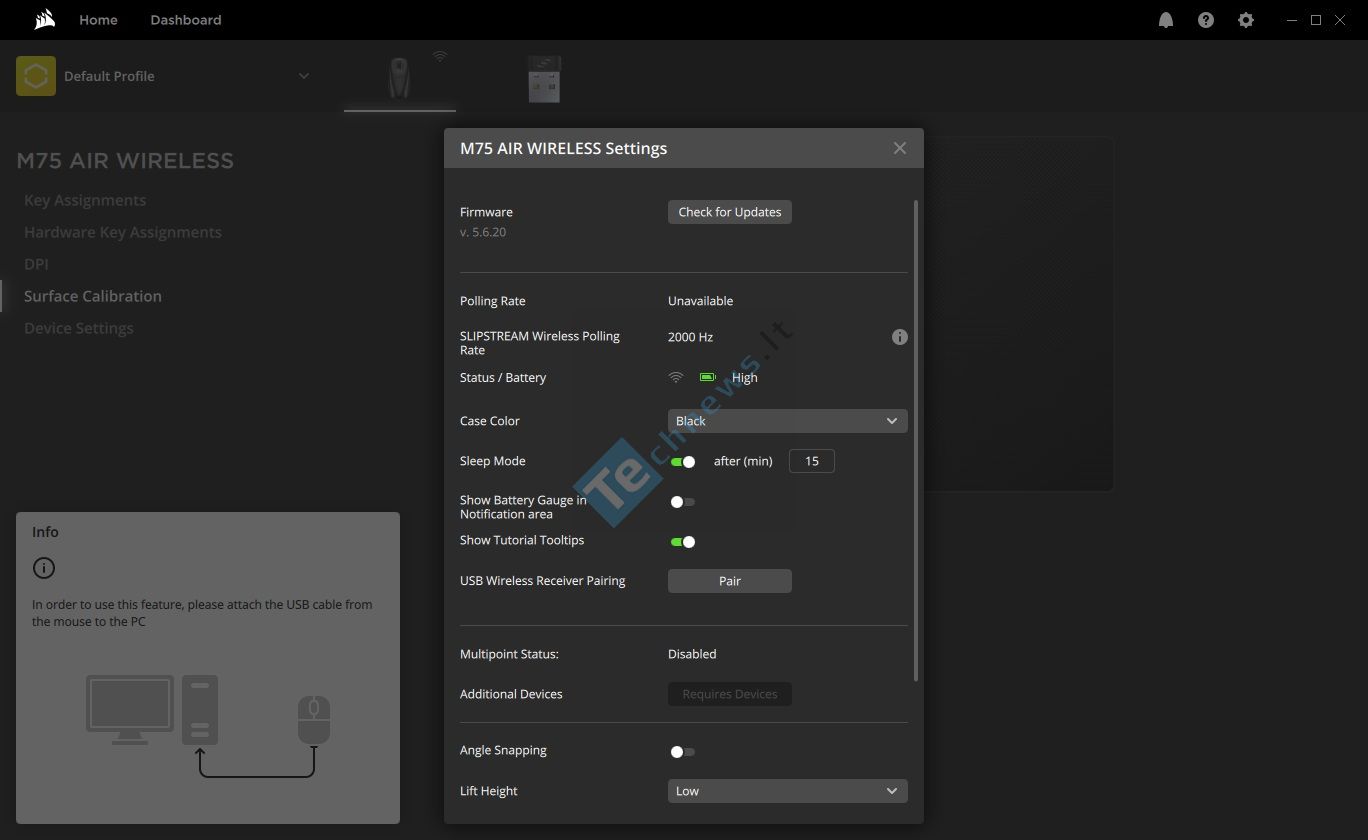Click the green battery level icon
The height and width of the screenshot is (840, 1368).
(x=708, y=377)
